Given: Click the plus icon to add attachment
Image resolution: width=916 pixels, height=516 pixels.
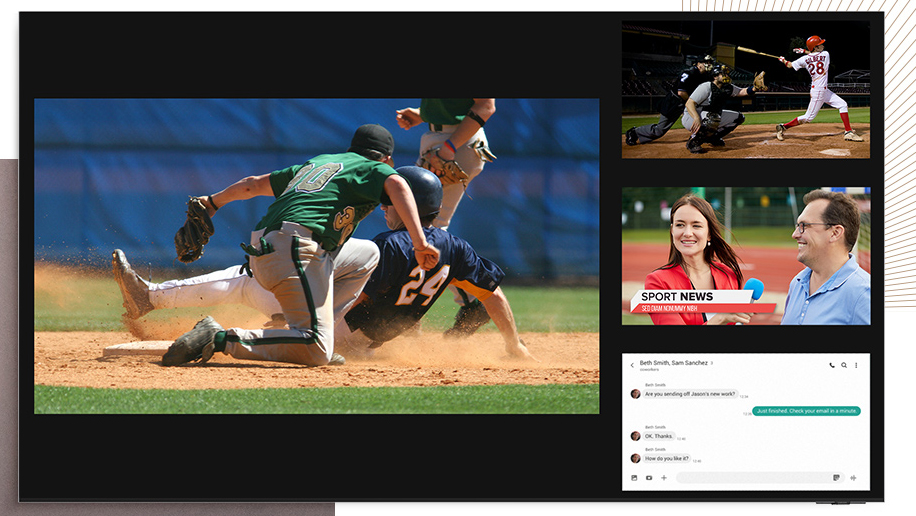Looking at the screenshot, I should pos(664,478).
